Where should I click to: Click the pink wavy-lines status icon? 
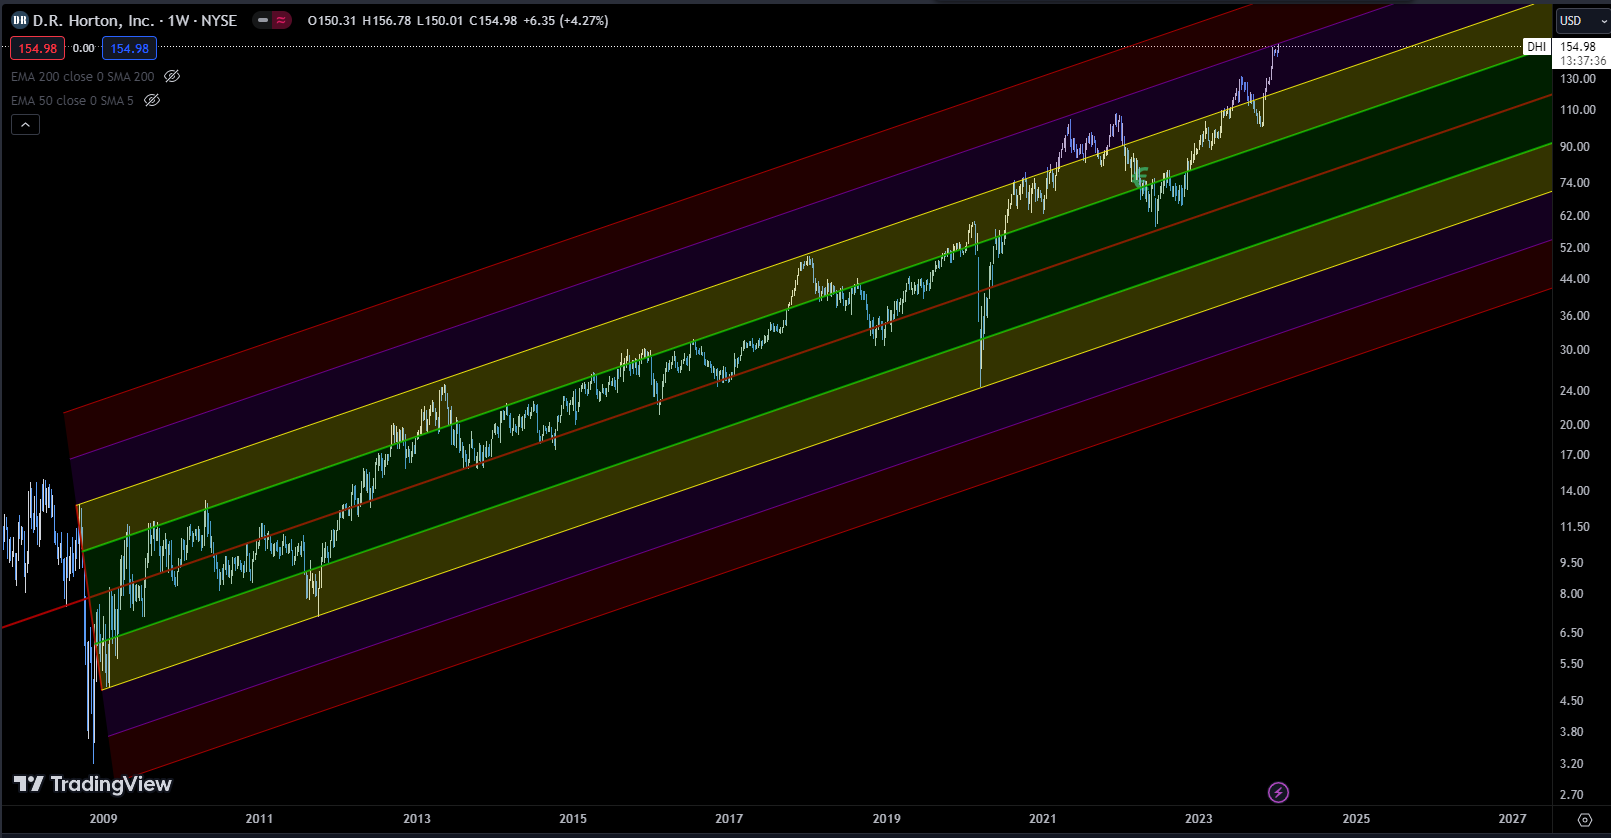point(282,20)
